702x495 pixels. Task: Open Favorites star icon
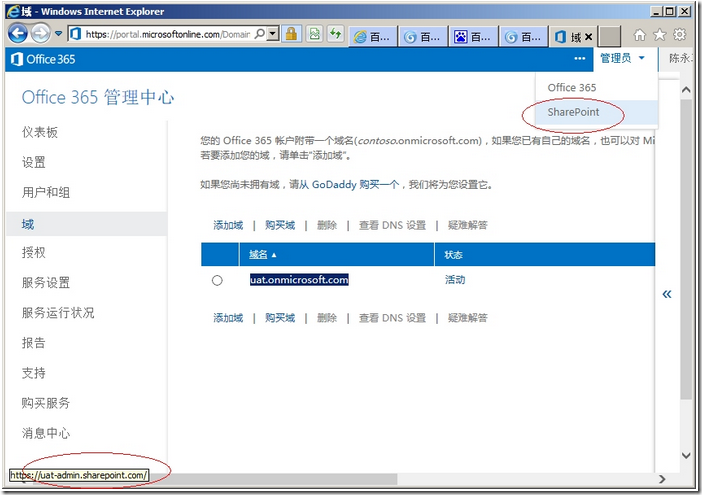(x=659, y=34)
